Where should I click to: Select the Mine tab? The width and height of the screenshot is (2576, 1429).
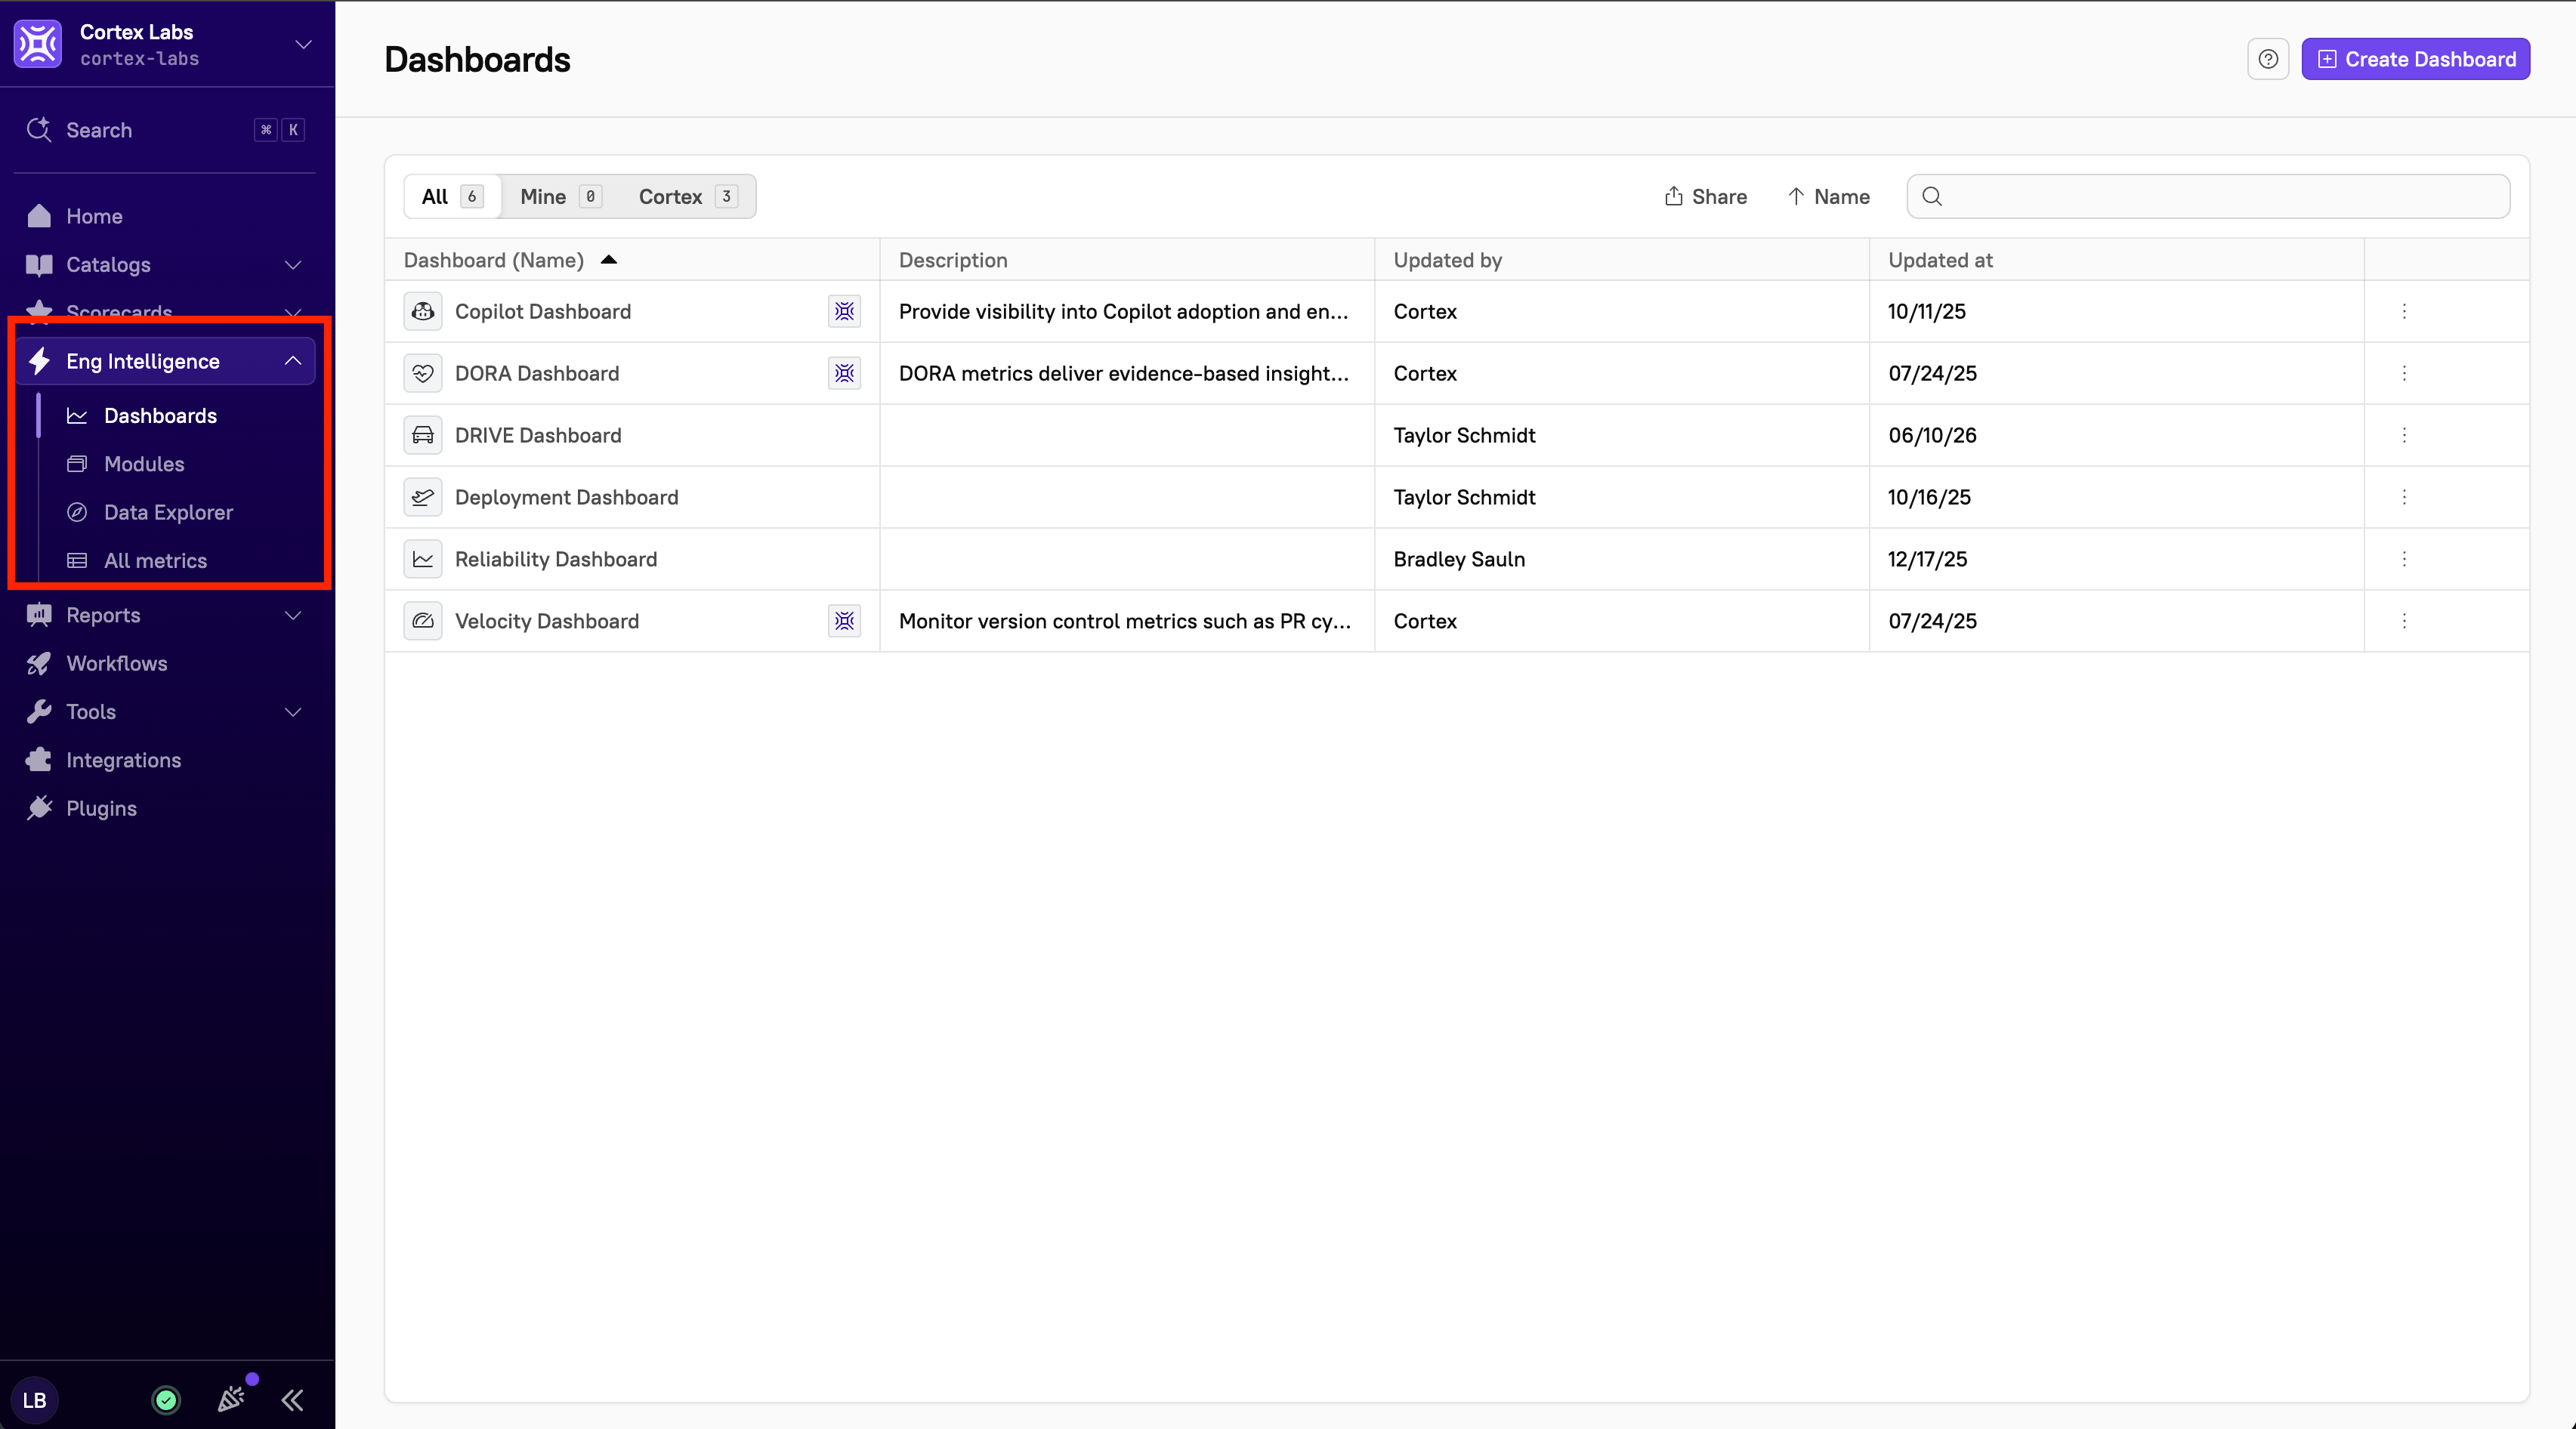[x=560, y=196]
